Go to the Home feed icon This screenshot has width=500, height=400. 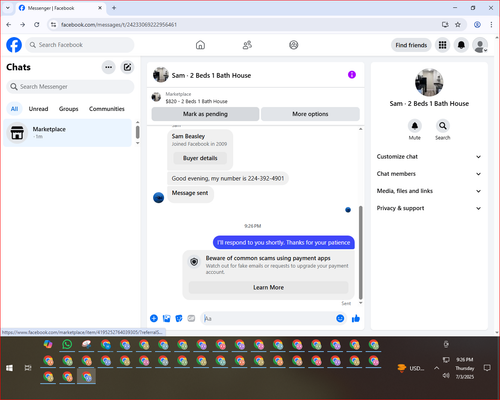200,45
